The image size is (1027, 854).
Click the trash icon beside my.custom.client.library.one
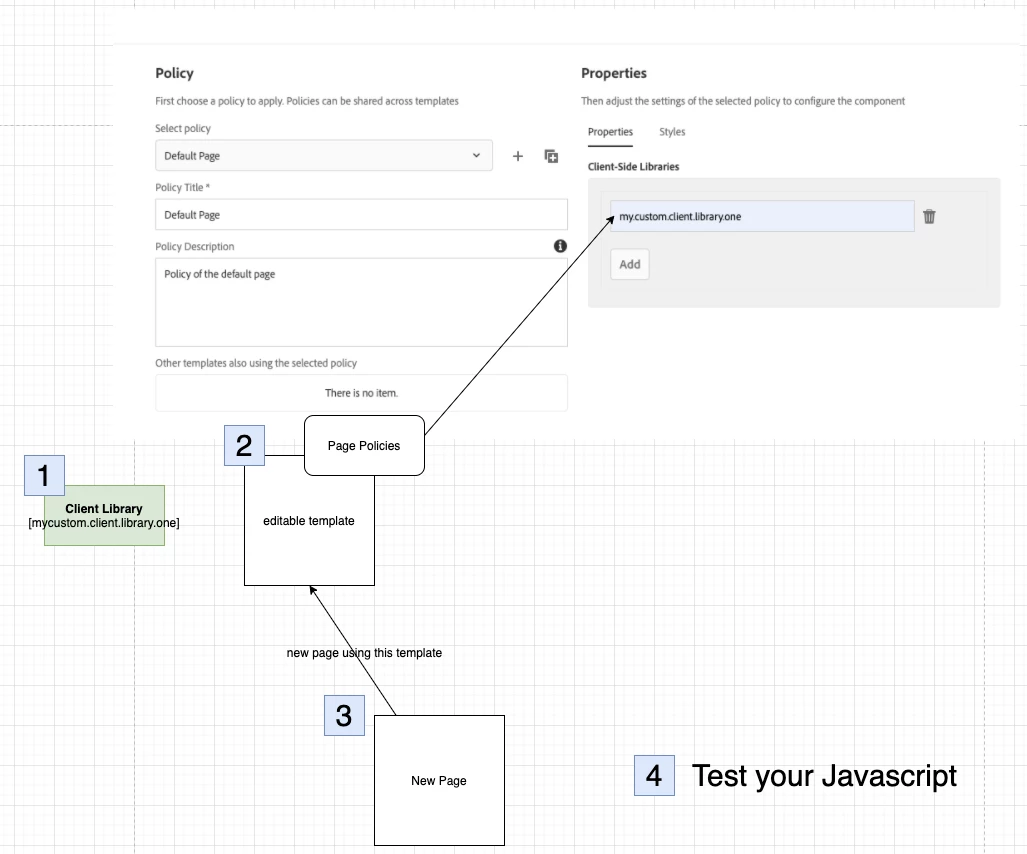[x=929, y=216]
